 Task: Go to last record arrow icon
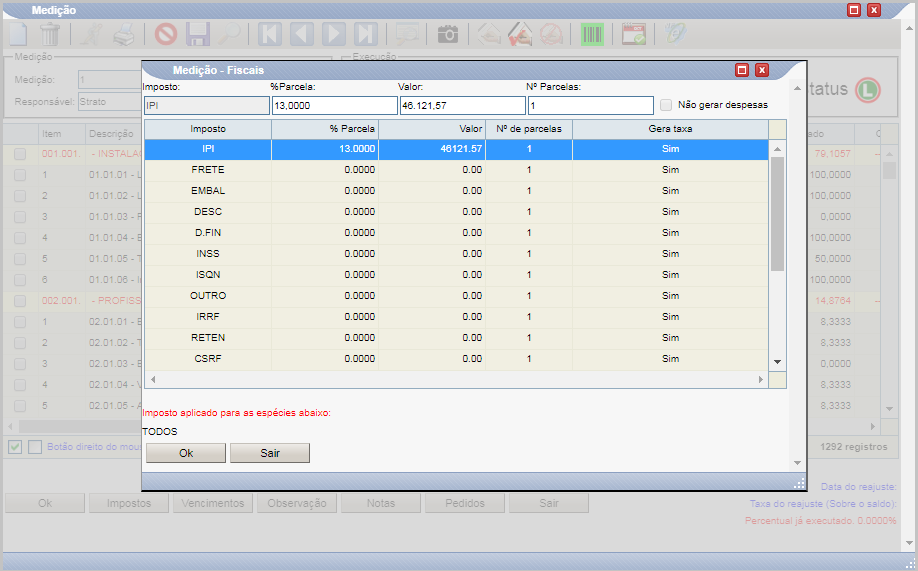tap(365, 34)
